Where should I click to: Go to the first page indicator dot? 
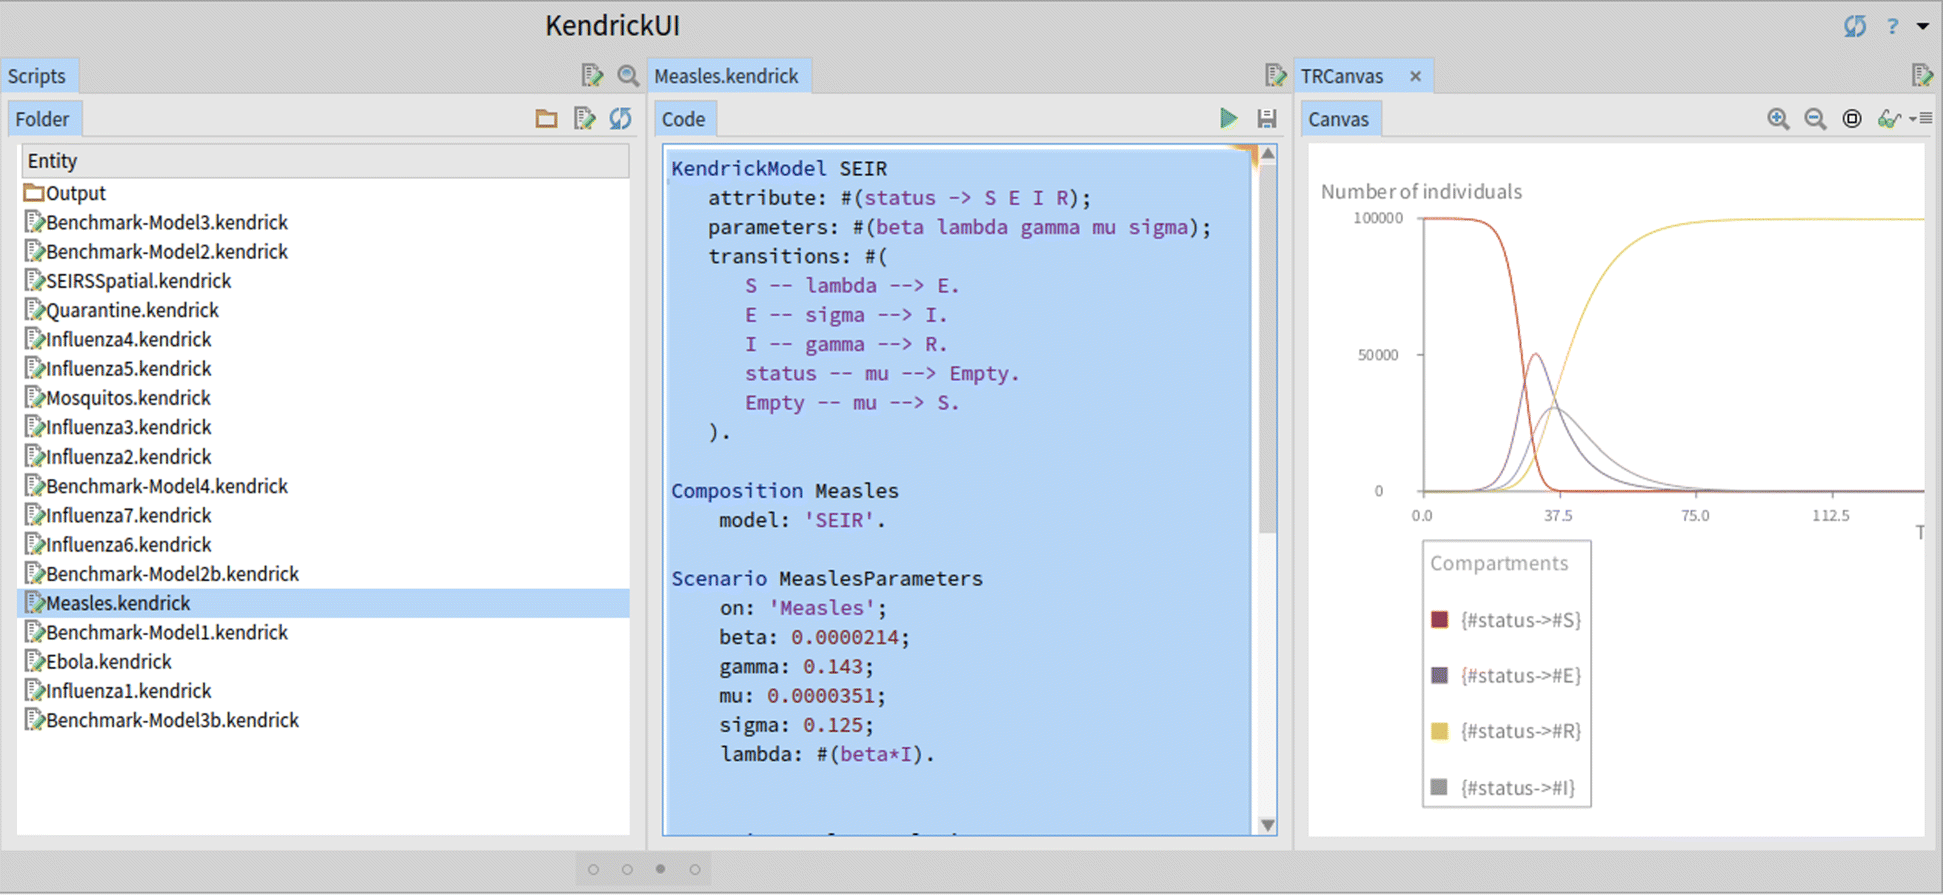(593, 869)
